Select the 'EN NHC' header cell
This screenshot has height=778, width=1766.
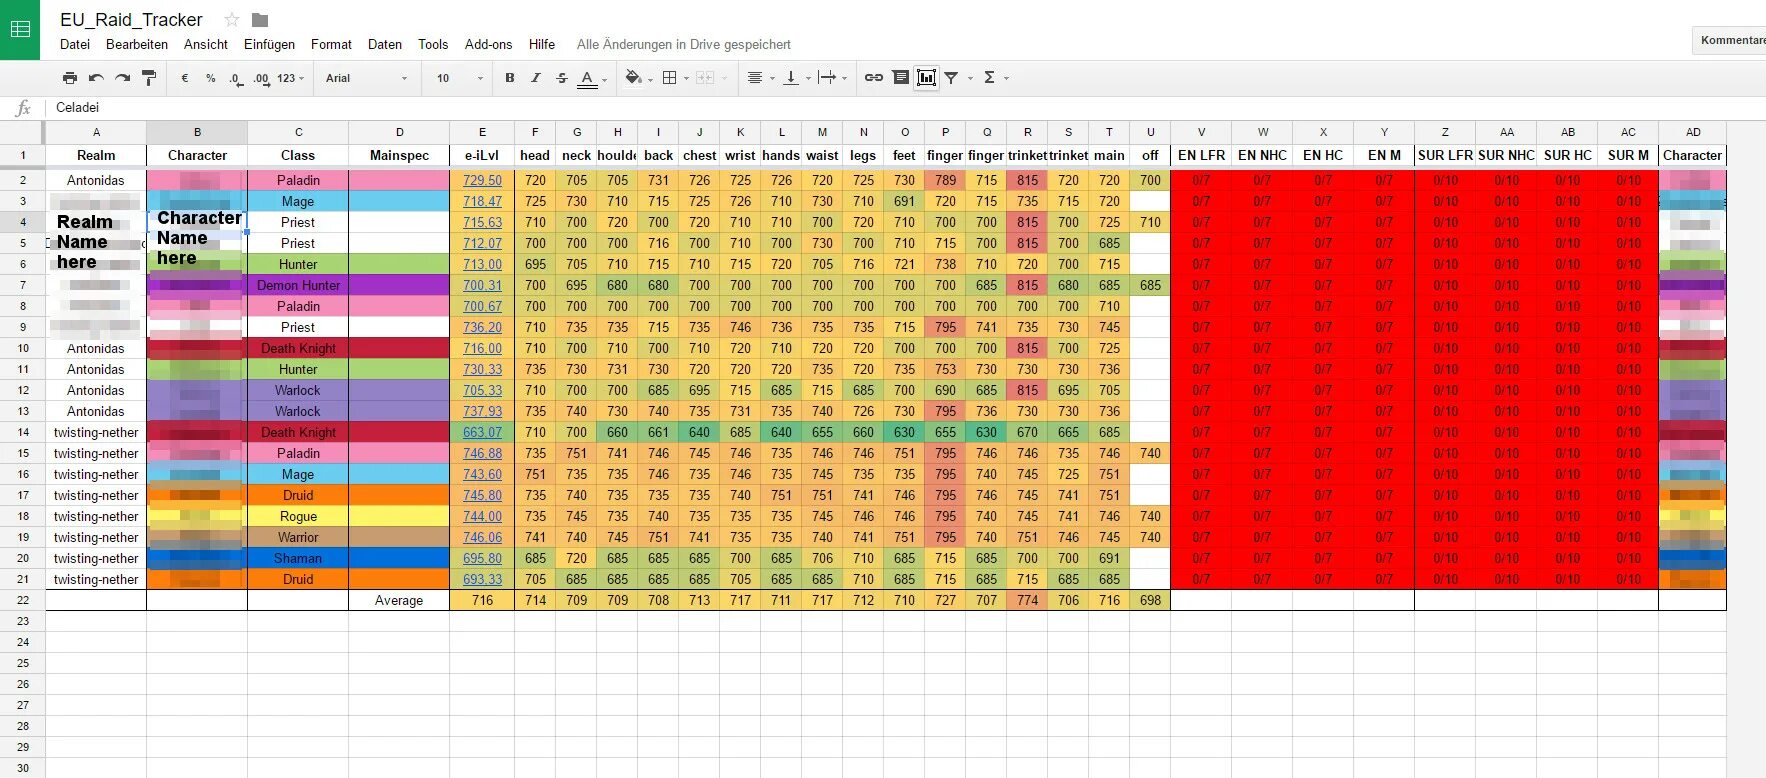pyautogui.click(x=1262, y=155)
